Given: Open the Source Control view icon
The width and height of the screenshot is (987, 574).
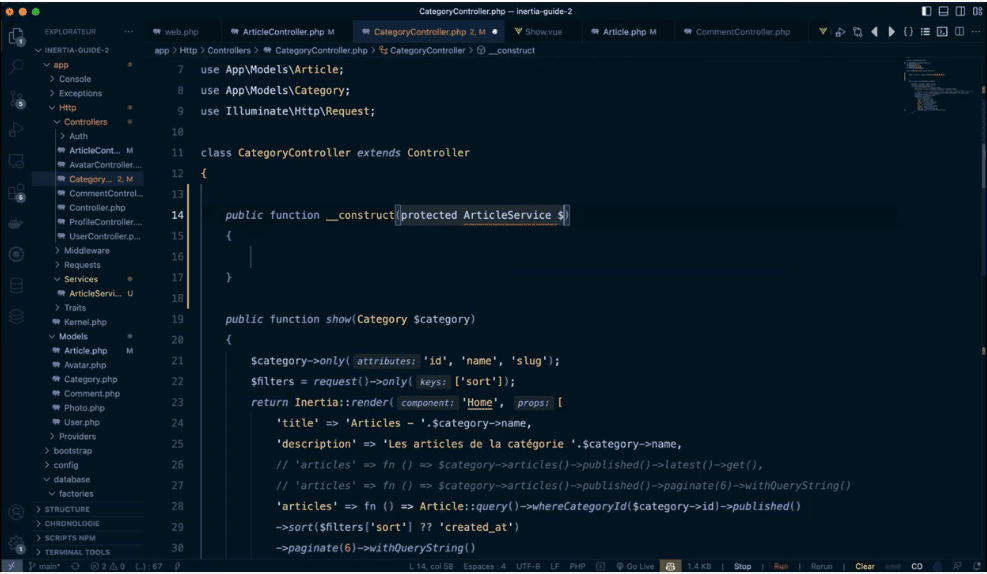Looking at the screenshot, I should 16,98.
